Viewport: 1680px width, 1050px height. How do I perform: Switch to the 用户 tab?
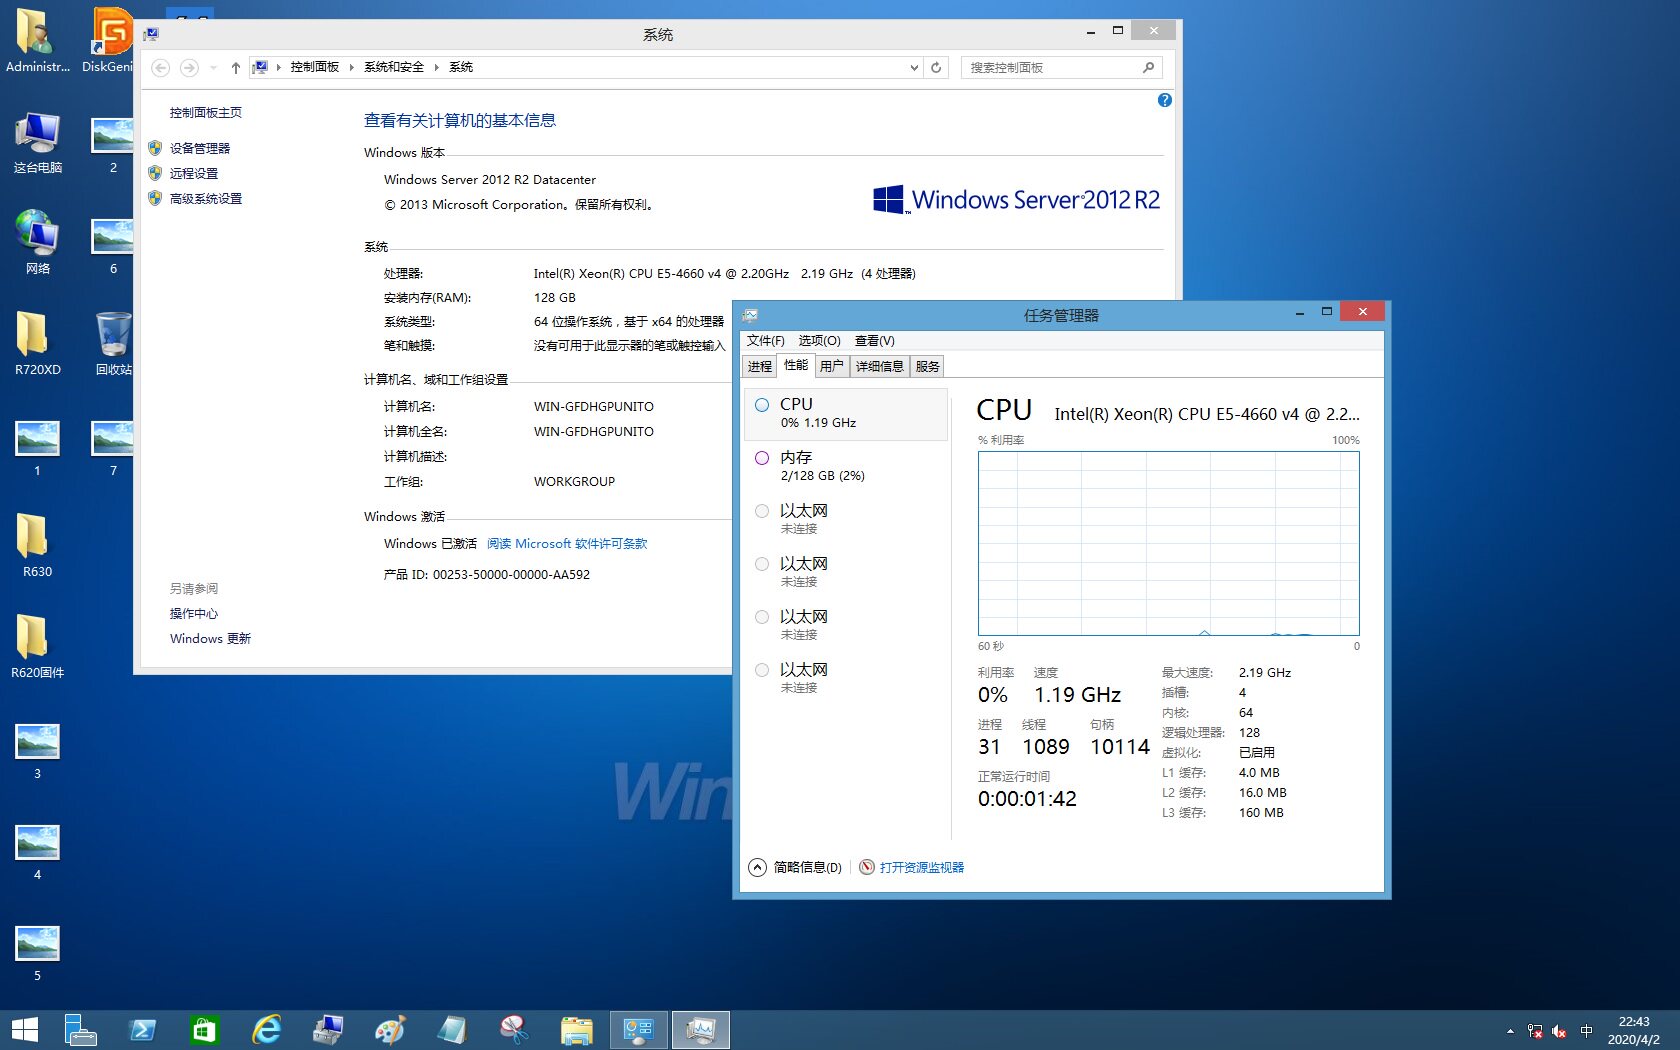[x=832, y=366]
